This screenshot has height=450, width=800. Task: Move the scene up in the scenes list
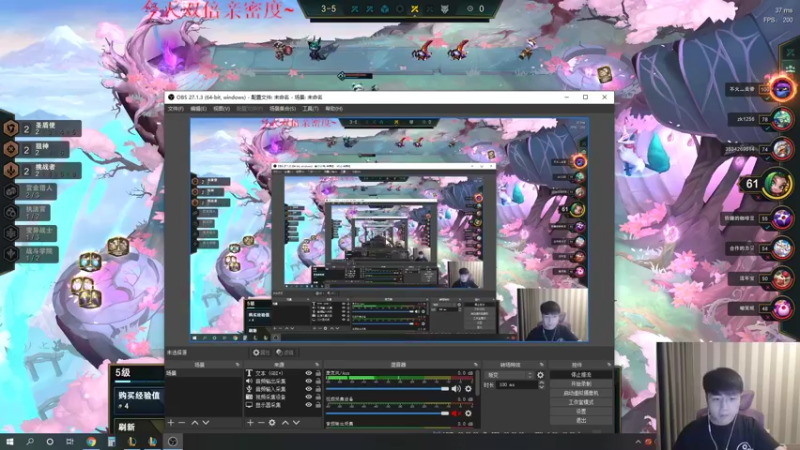click(195, 422)
